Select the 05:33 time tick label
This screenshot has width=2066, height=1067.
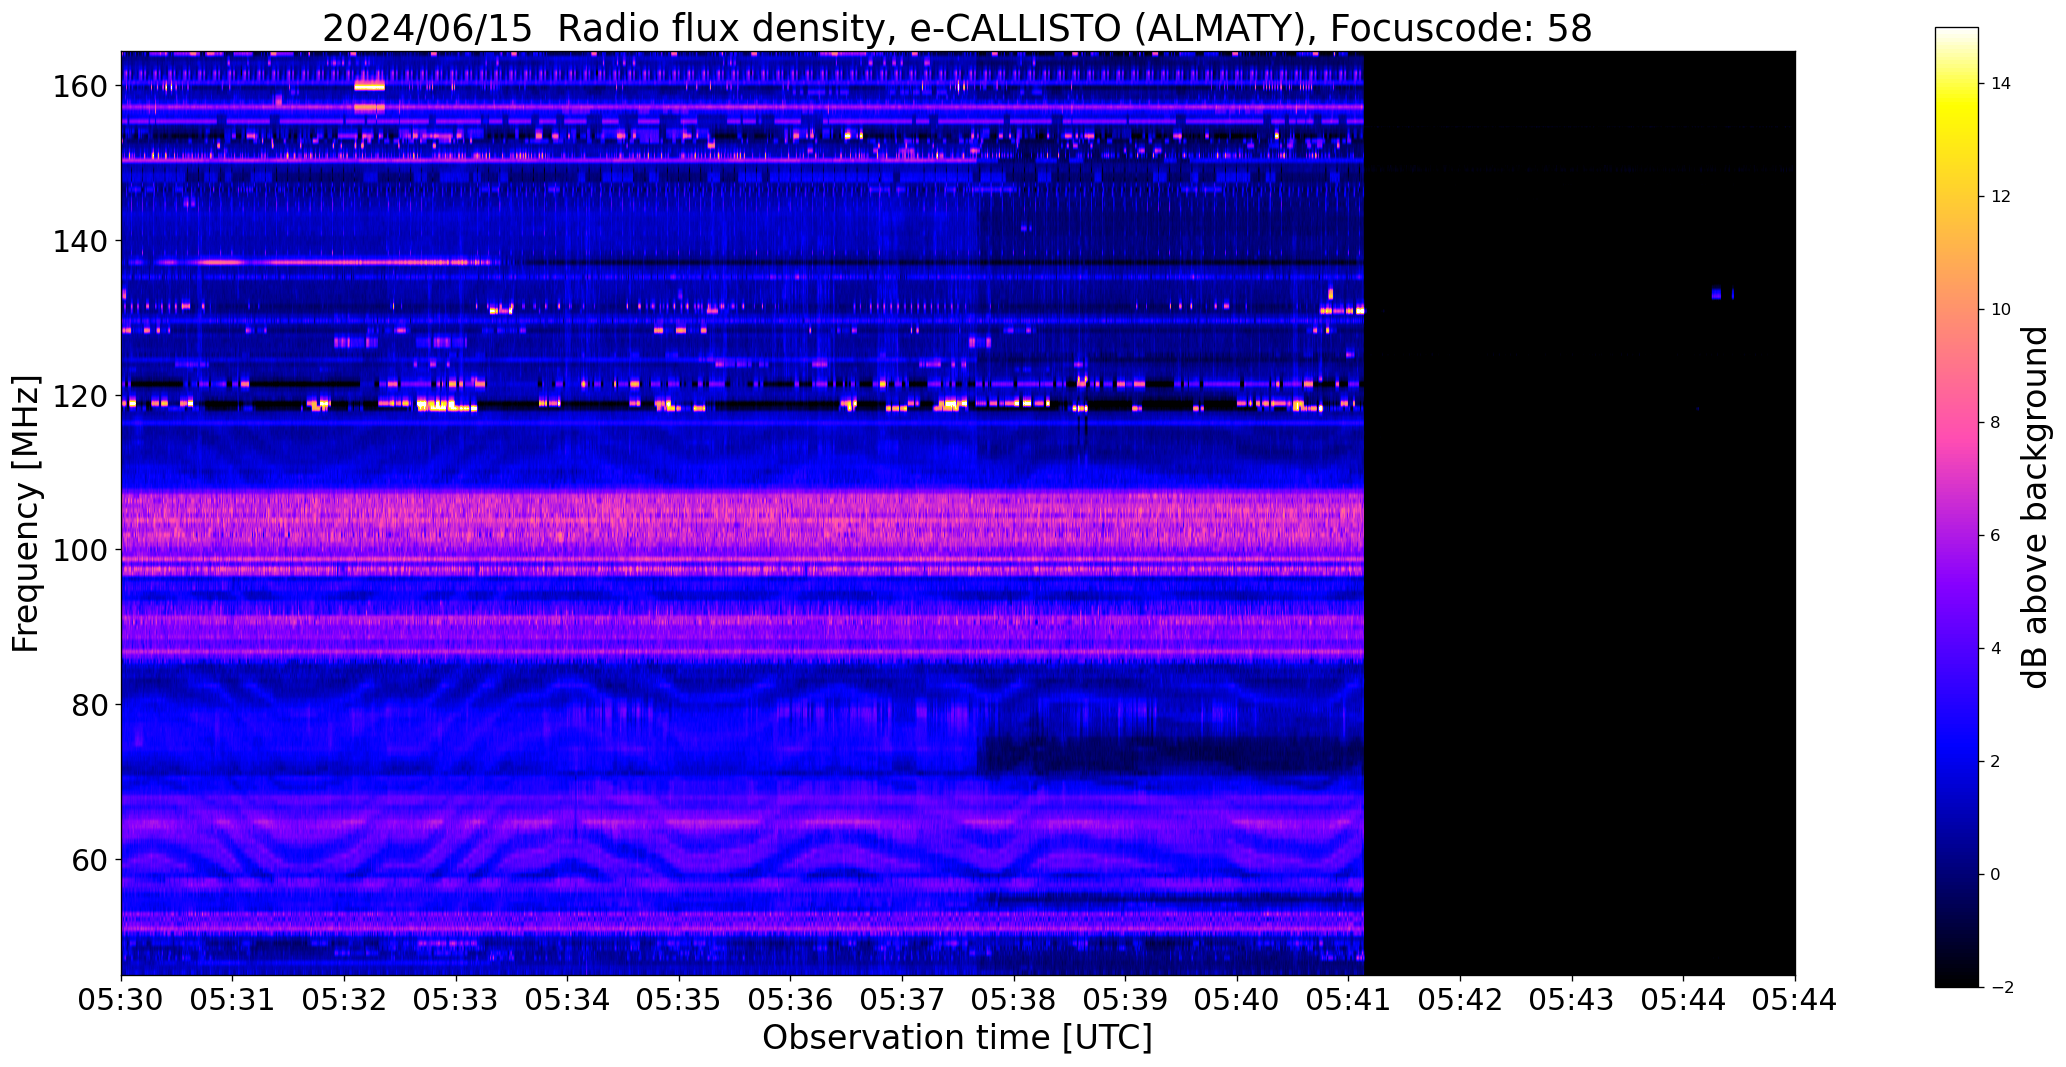[x=457, y=1000]
